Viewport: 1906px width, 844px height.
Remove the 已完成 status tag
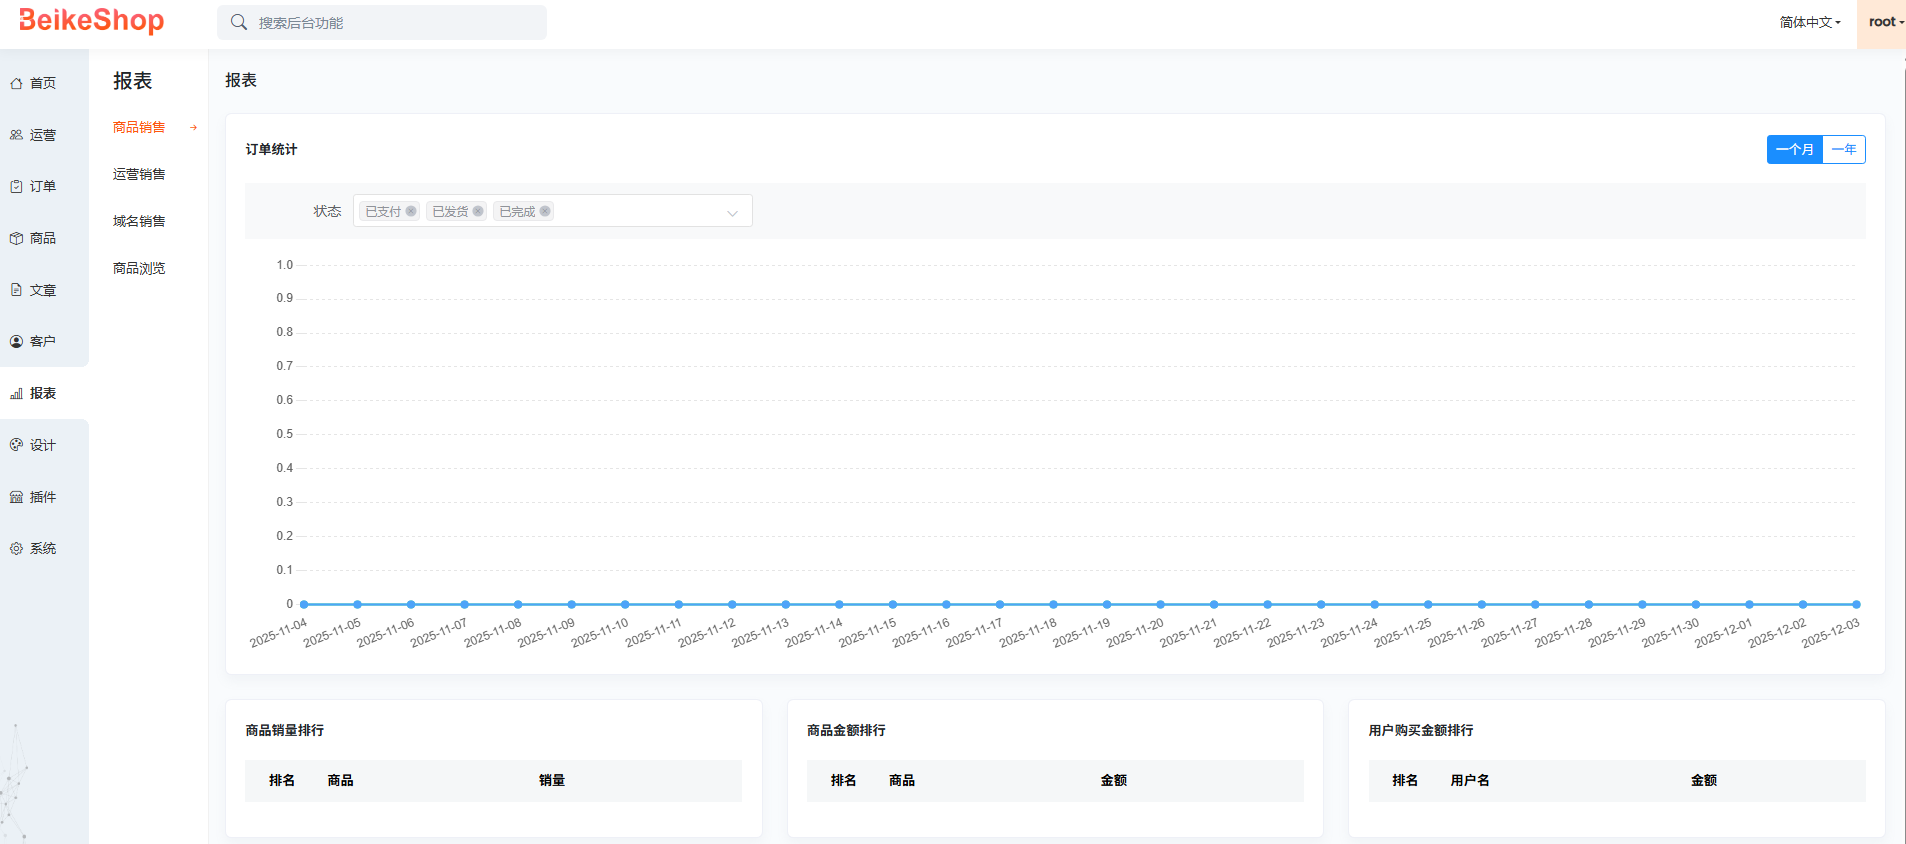click(545, 211)
